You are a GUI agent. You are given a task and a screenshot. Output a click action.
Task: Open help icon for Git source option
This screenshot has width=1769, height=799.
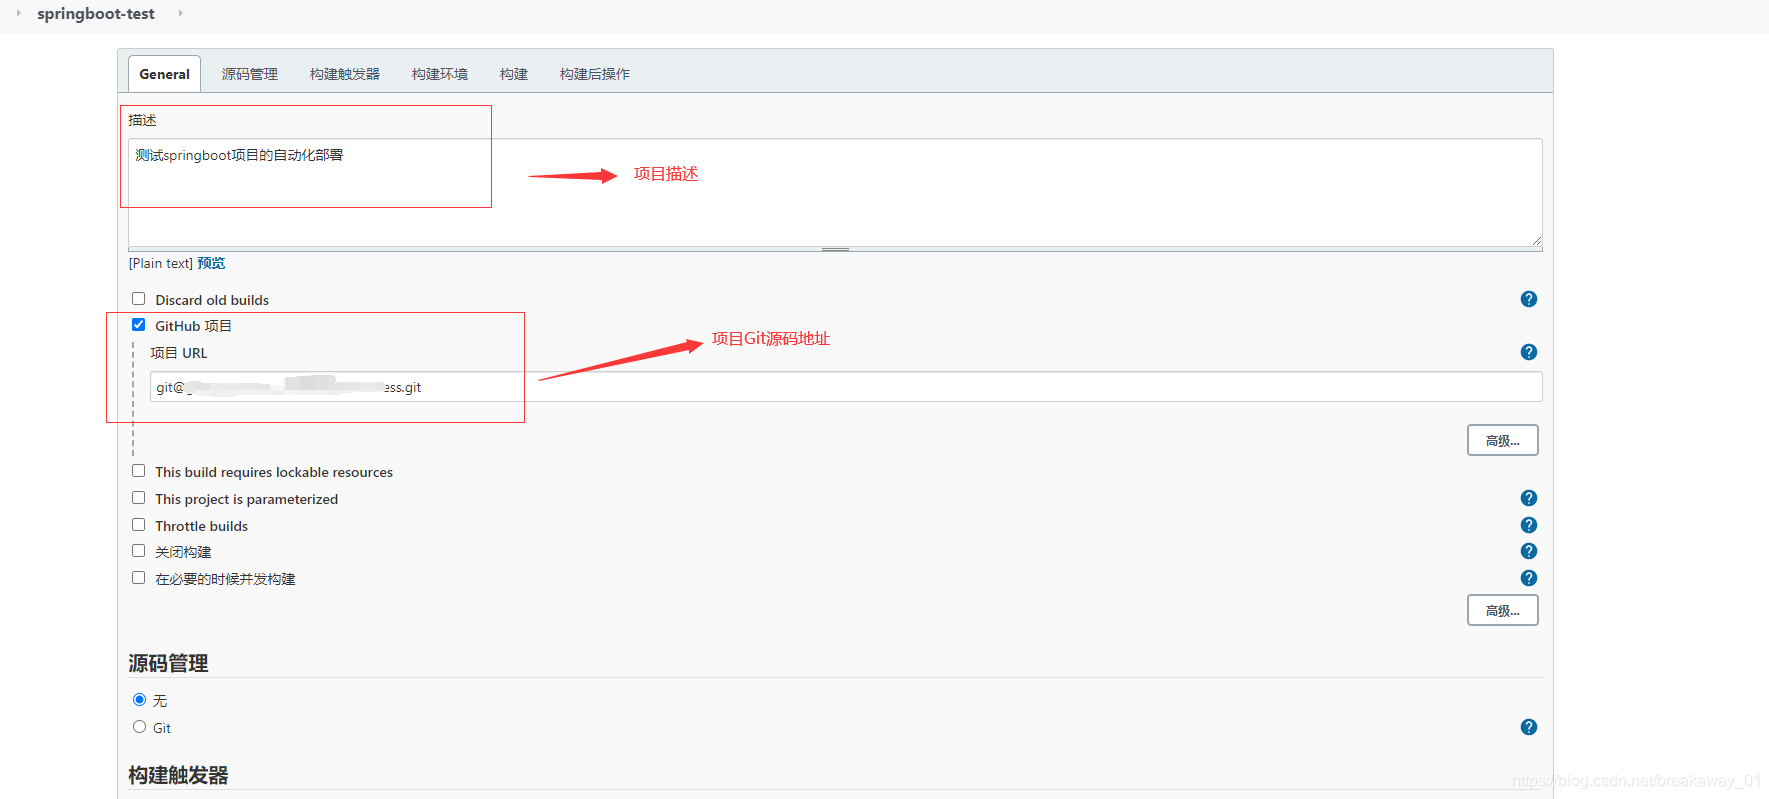pos(1528,727)
